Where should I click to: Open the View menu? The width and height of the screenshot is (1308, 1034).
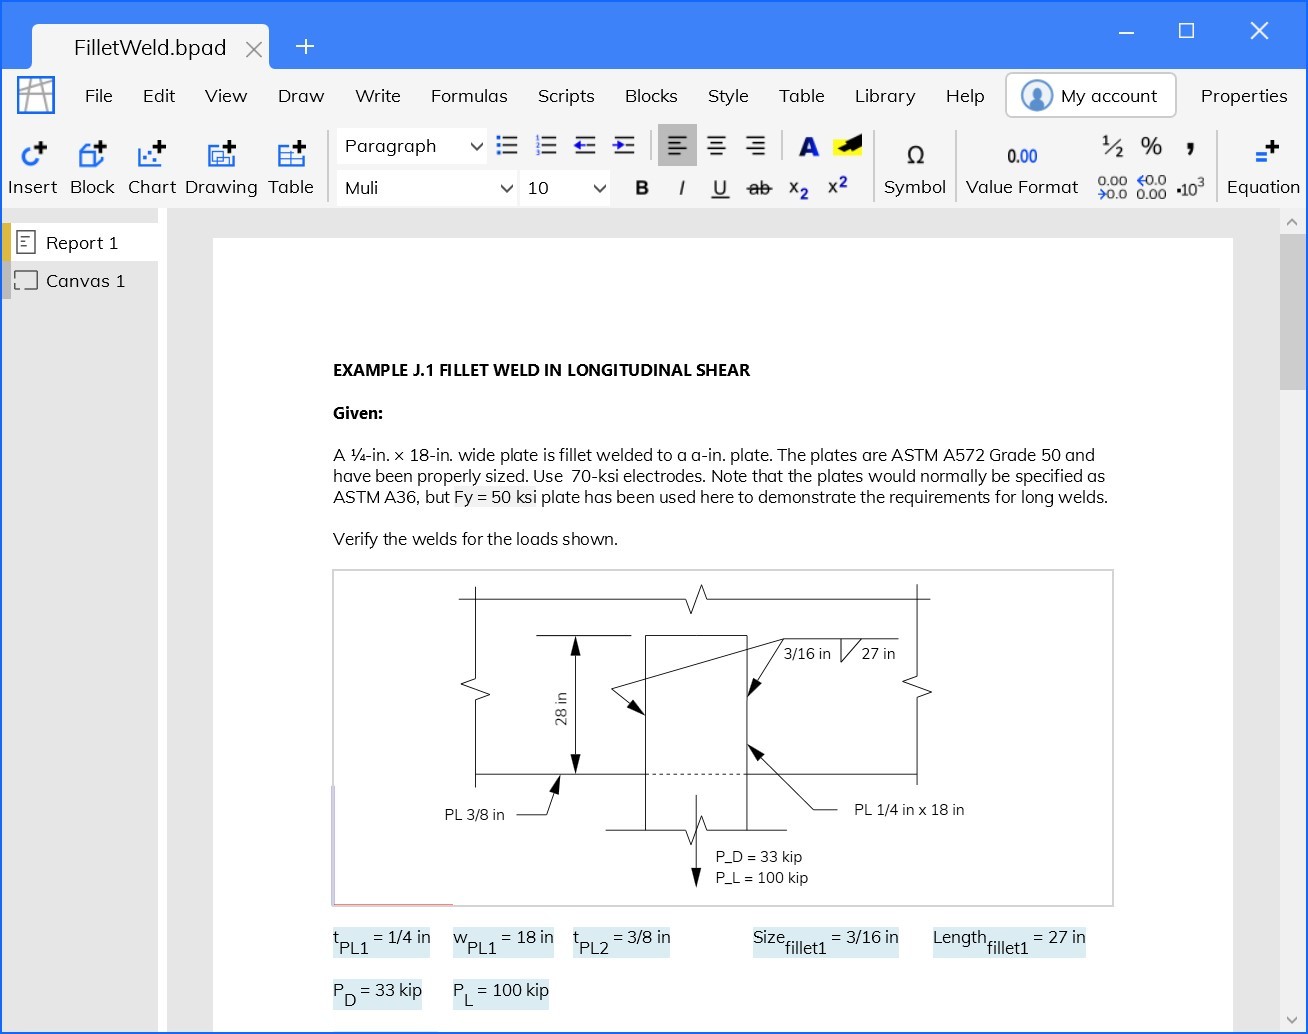point(226,96)
